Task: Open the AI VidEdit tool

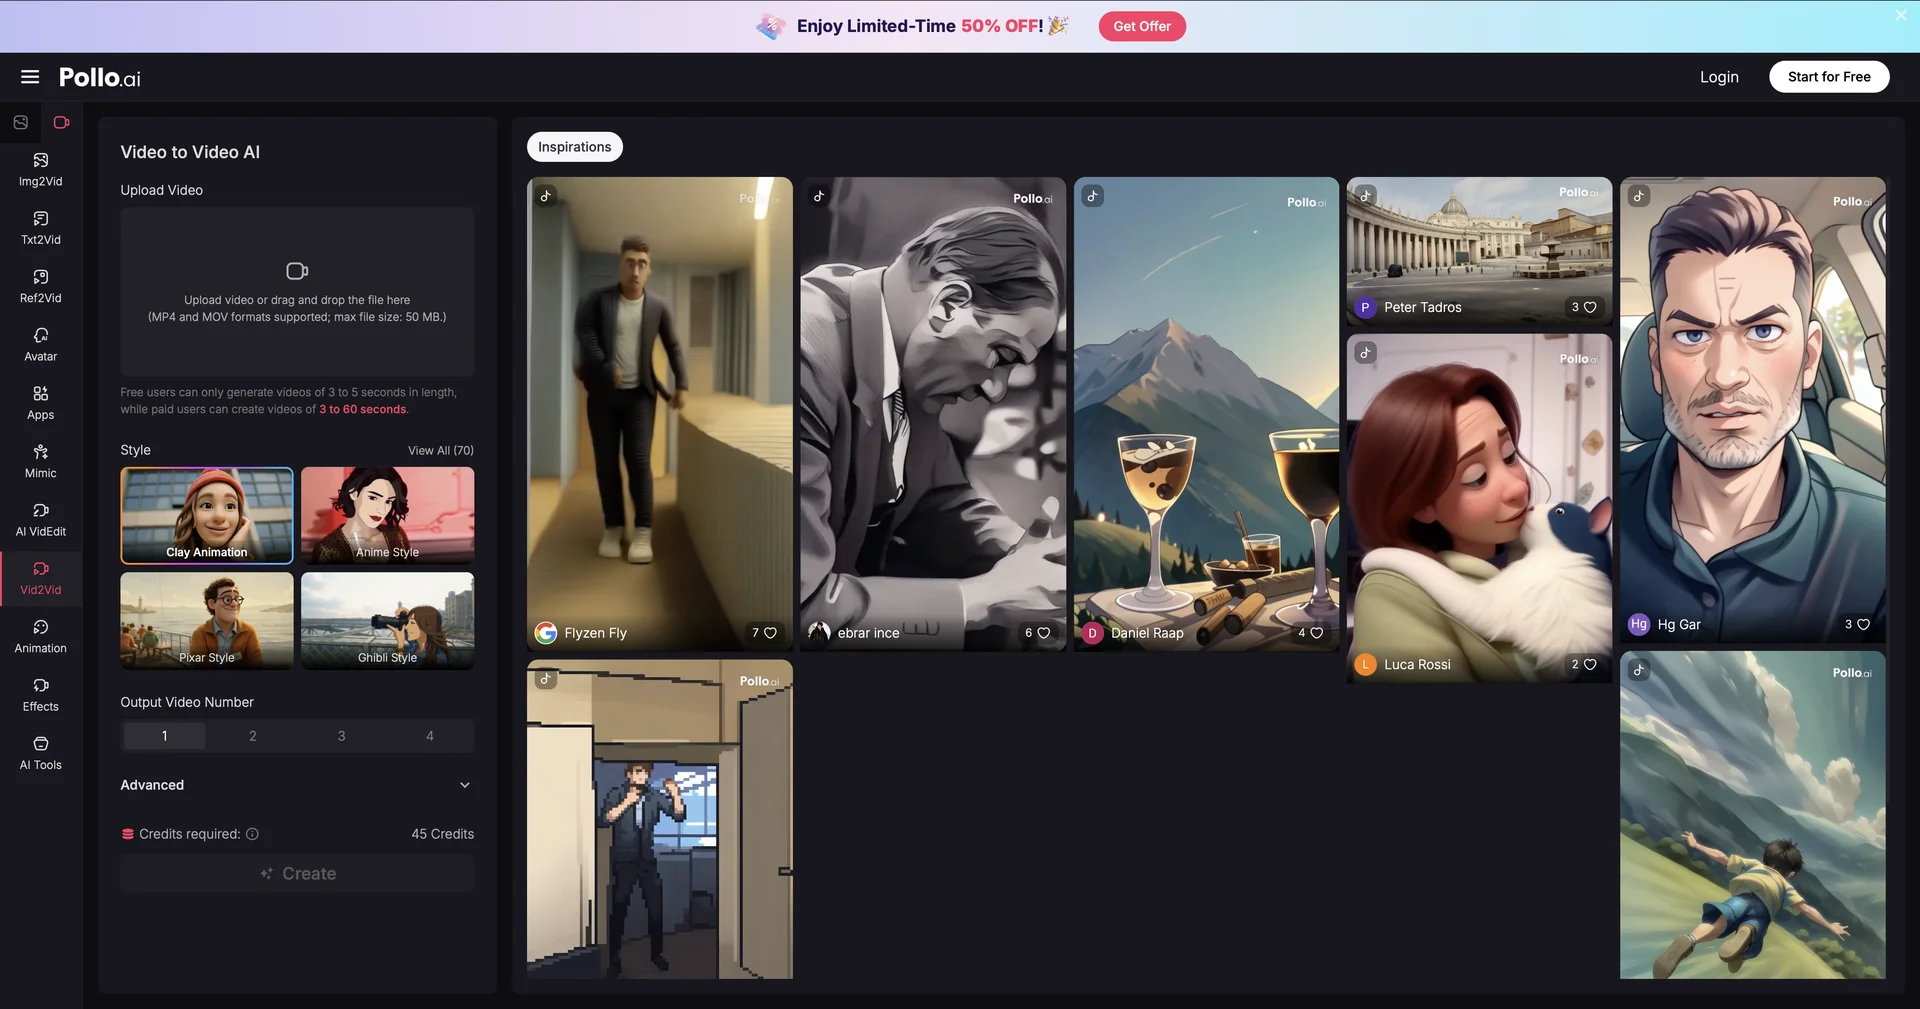Action: click(x=41, y=520)
